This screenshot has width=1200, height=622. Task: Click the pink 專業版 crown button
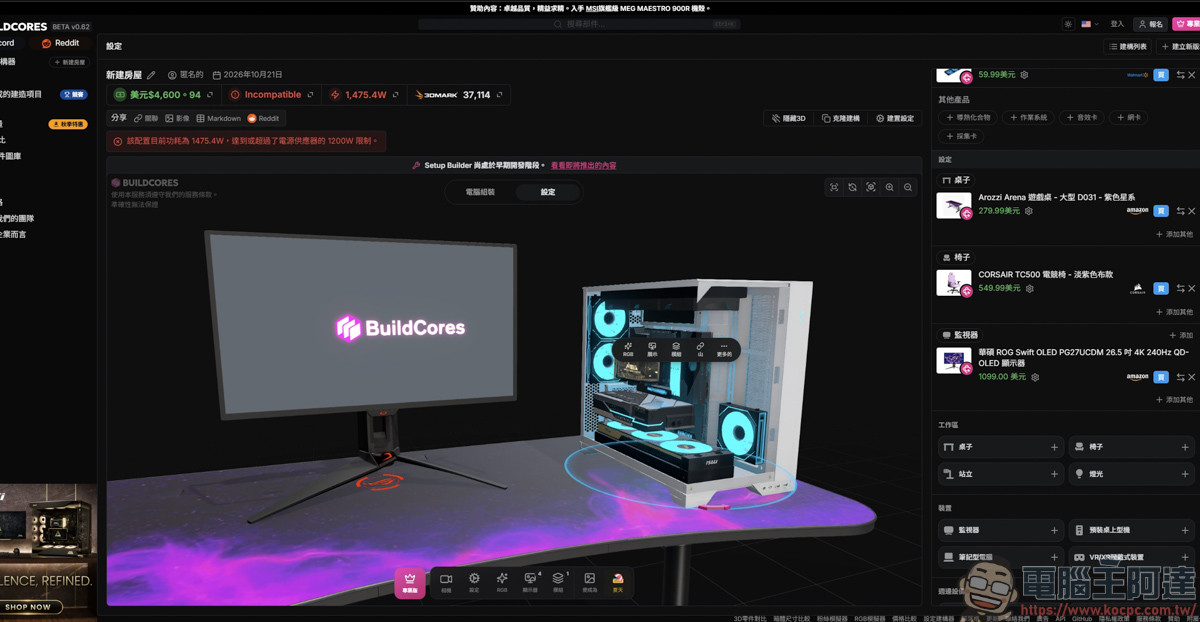[x=409, y=582]
